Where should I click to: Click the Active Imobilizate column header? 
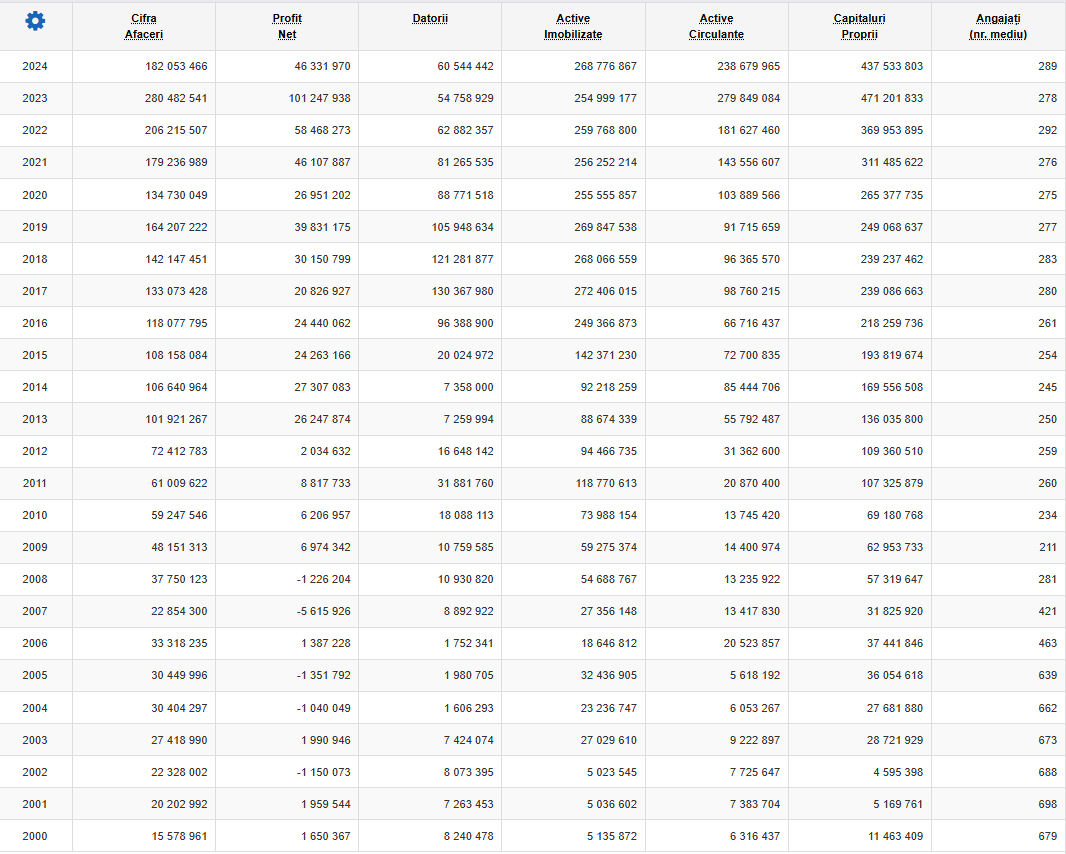(573, 27)
